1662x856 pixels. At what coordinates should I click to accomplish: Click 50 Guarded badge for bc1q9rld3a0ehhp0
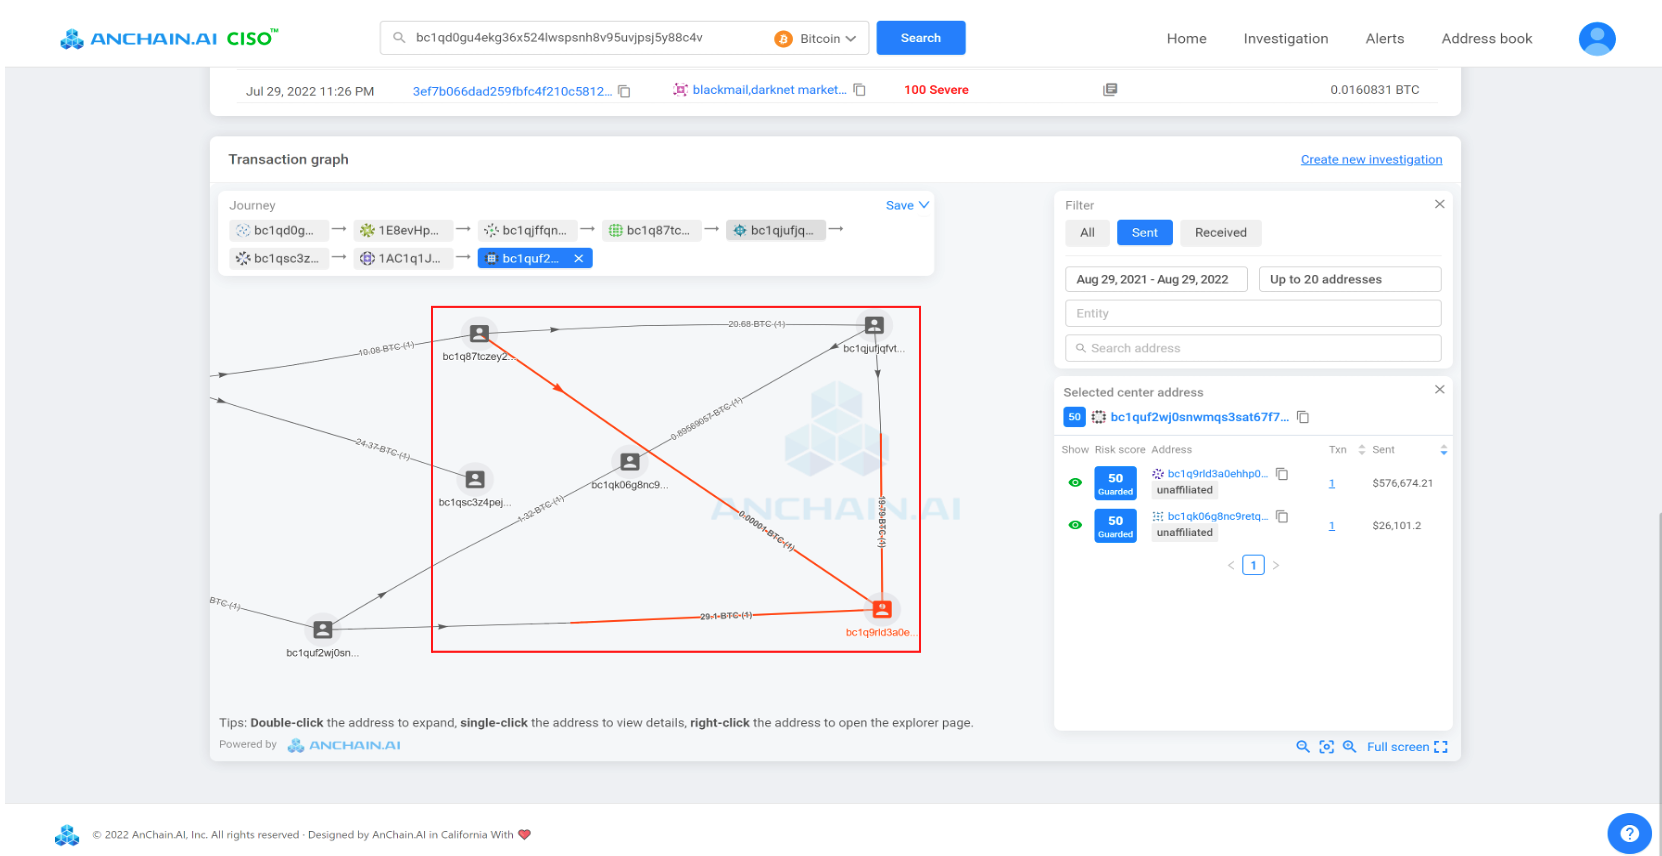tap(1115, 483)
